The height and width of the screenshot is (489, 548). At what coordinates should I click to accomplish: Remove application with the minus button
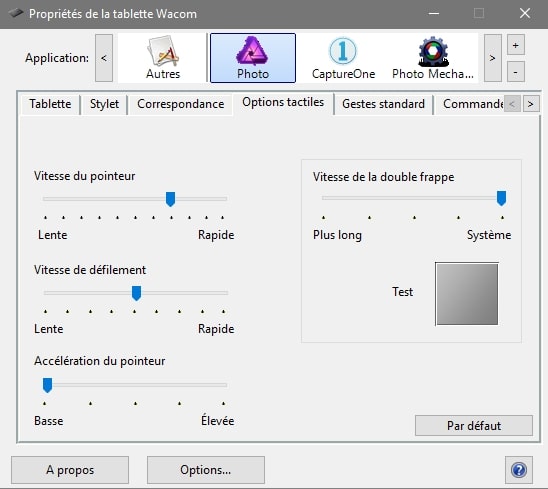click(x=515, y=72)
